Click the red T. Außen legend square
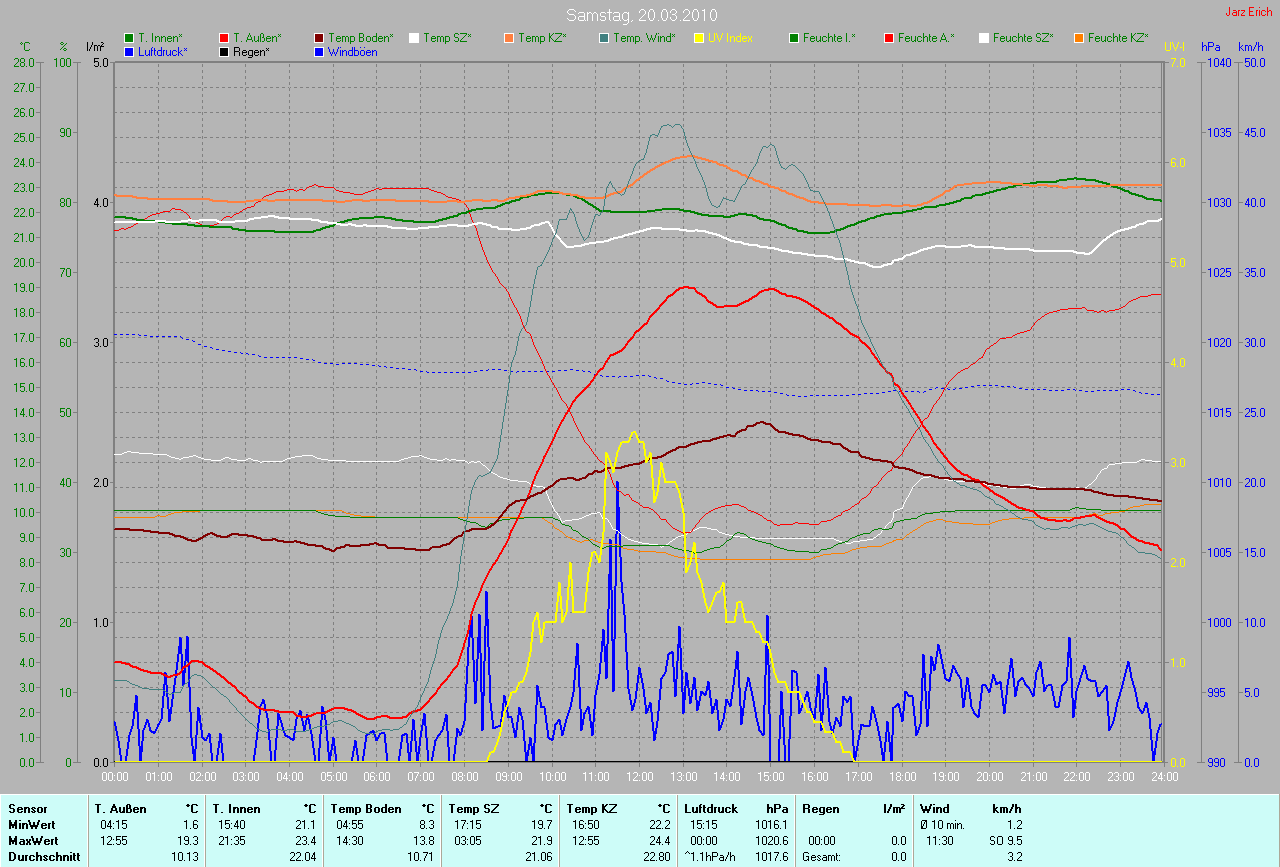 224,38
